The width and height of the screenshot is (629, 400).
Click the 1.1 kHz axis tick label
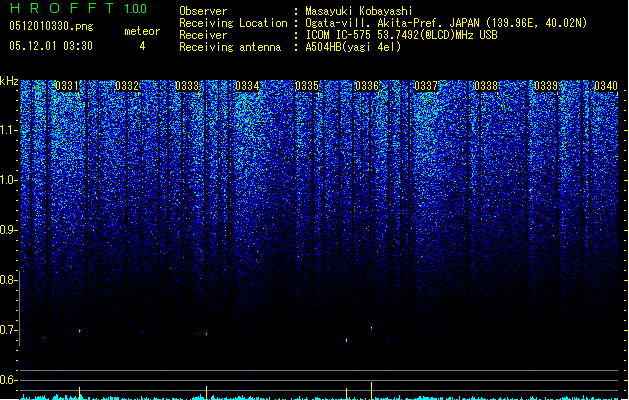coord(8,130)
